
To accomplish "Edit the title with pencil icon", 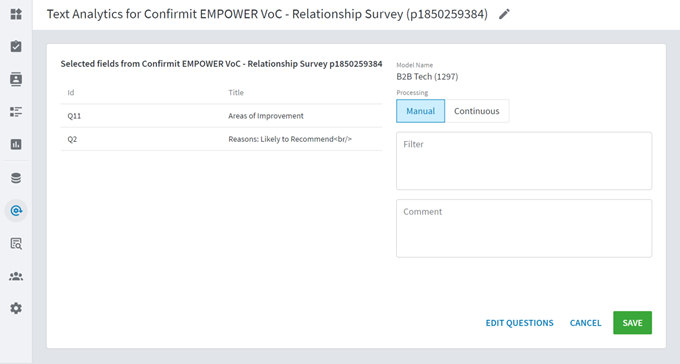I will point(504,14).
